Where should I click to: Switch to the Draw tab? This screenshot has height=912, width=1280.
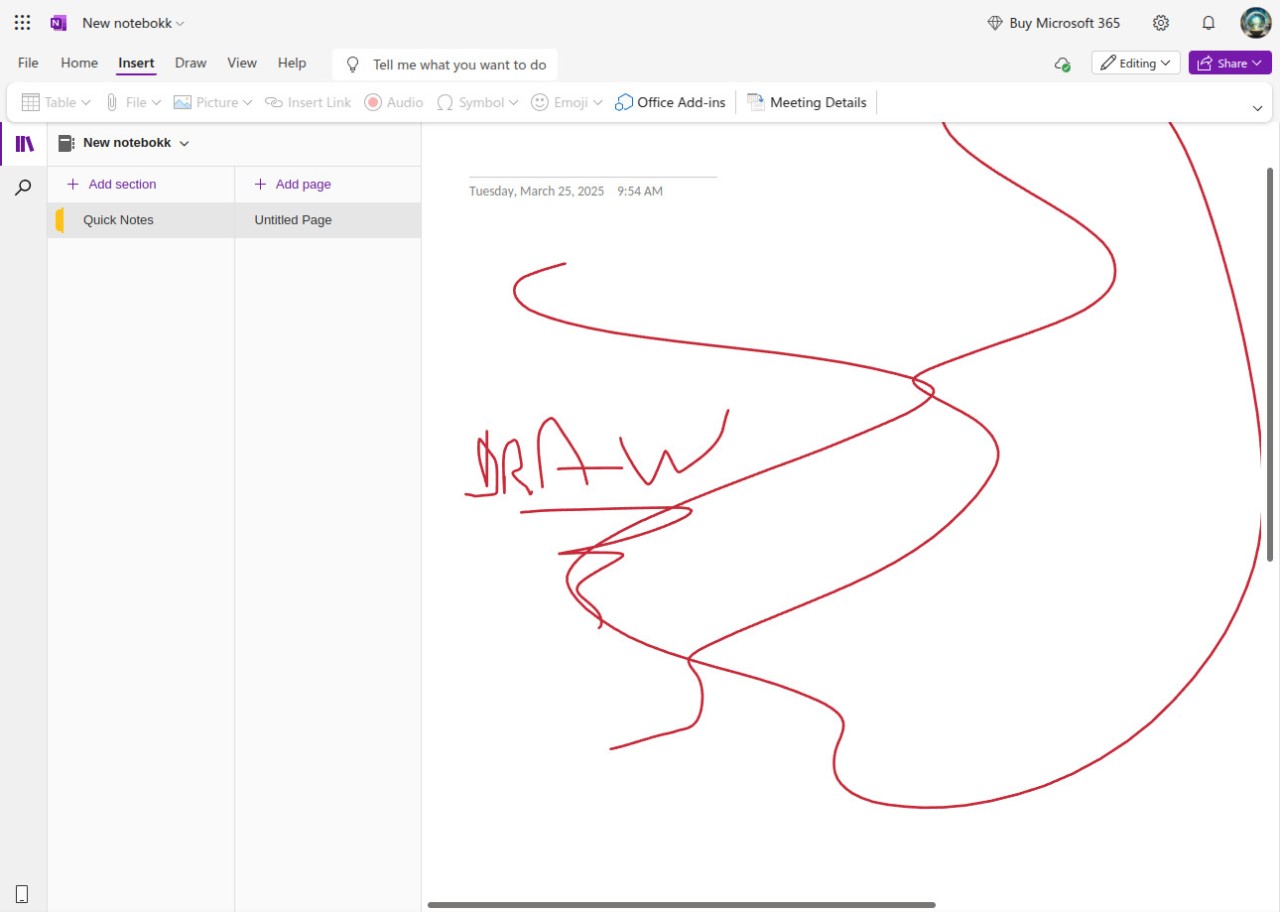point(190,63)
